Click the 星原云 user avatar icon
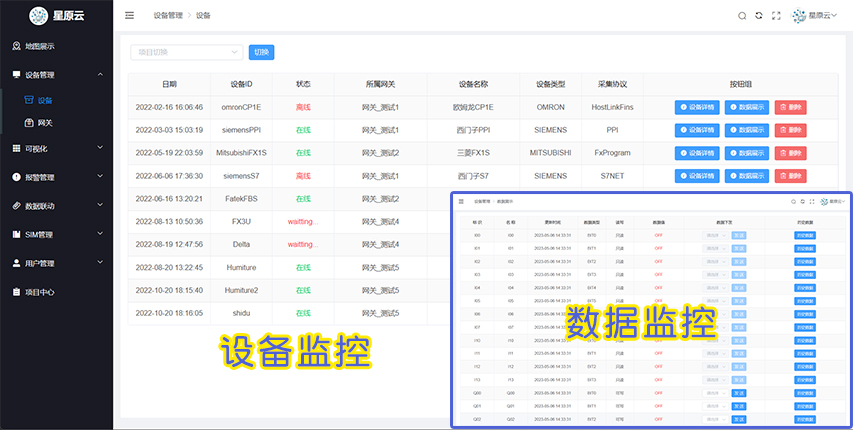The image size is (853, 430). (x=798, y=16)
